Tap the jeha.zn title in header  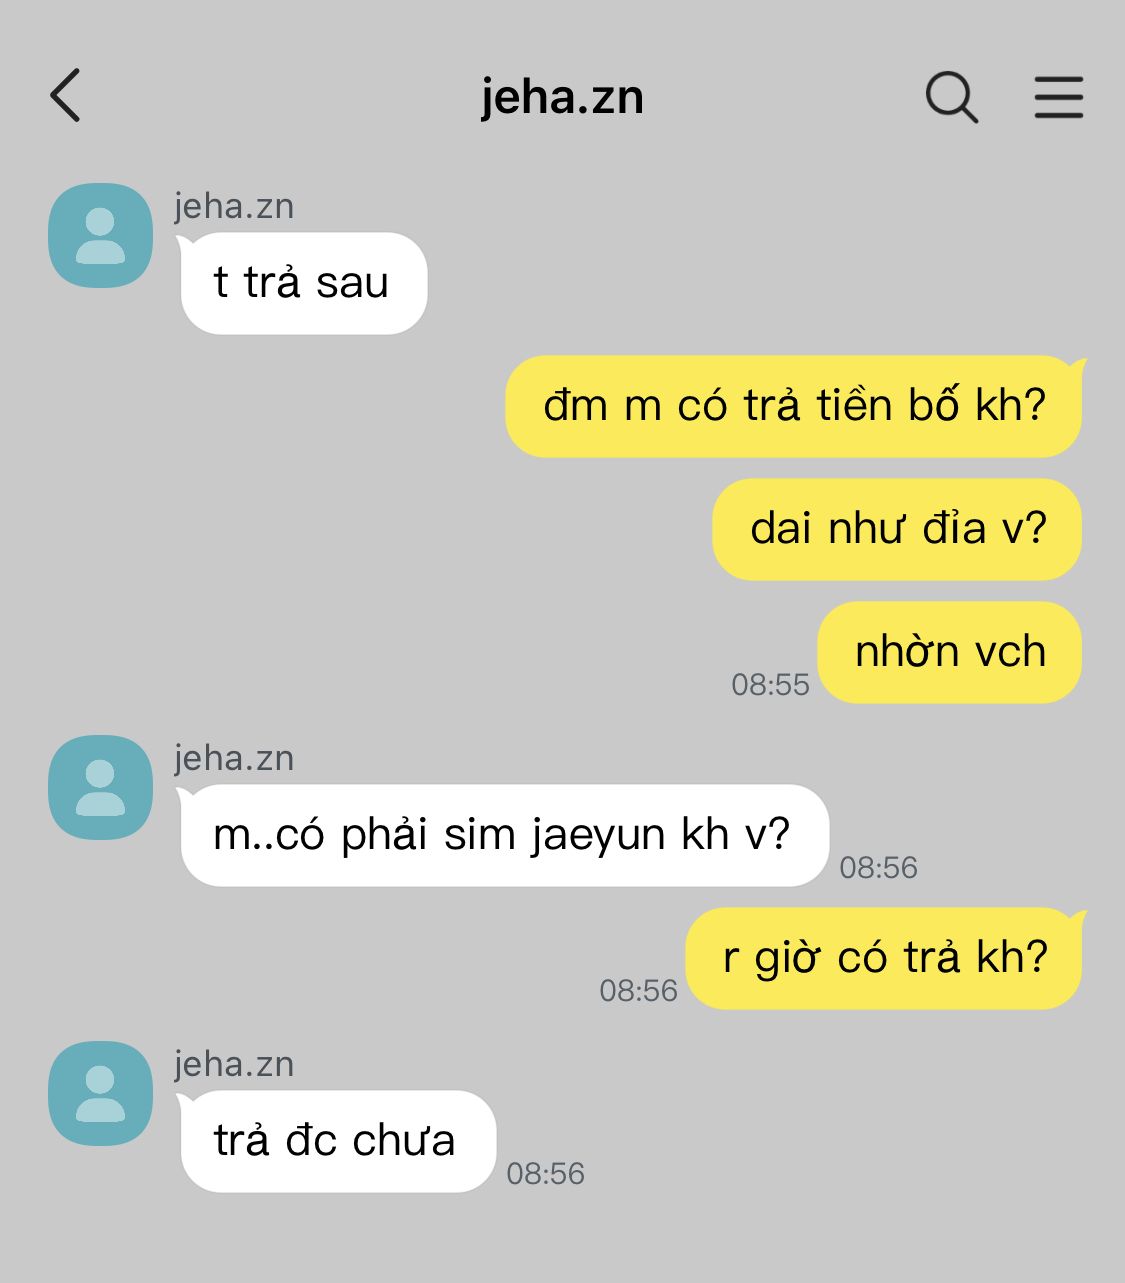(562, 98)
